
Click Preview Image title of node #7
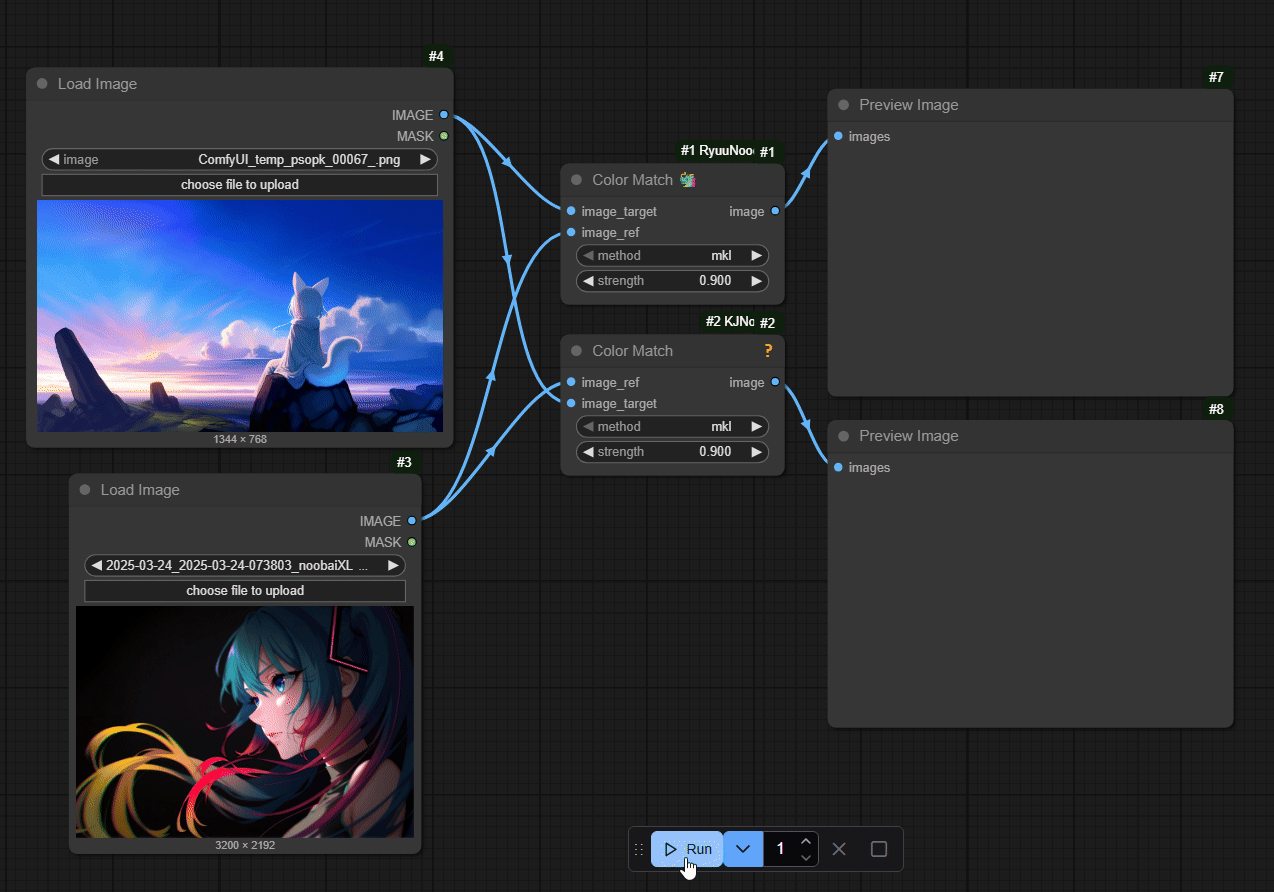point(909,105)
